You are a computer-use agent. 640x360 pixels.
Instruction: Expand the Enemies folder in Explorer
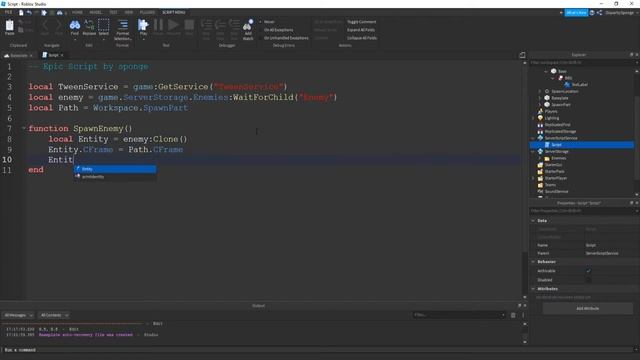(x=540, y=158)
